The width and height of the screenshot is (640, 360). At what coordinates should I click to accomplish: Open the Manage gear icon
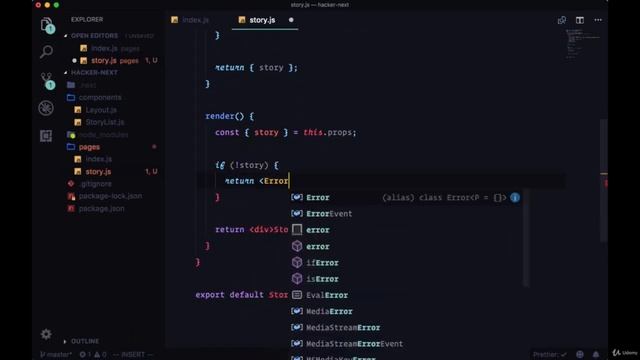point(46,334)
